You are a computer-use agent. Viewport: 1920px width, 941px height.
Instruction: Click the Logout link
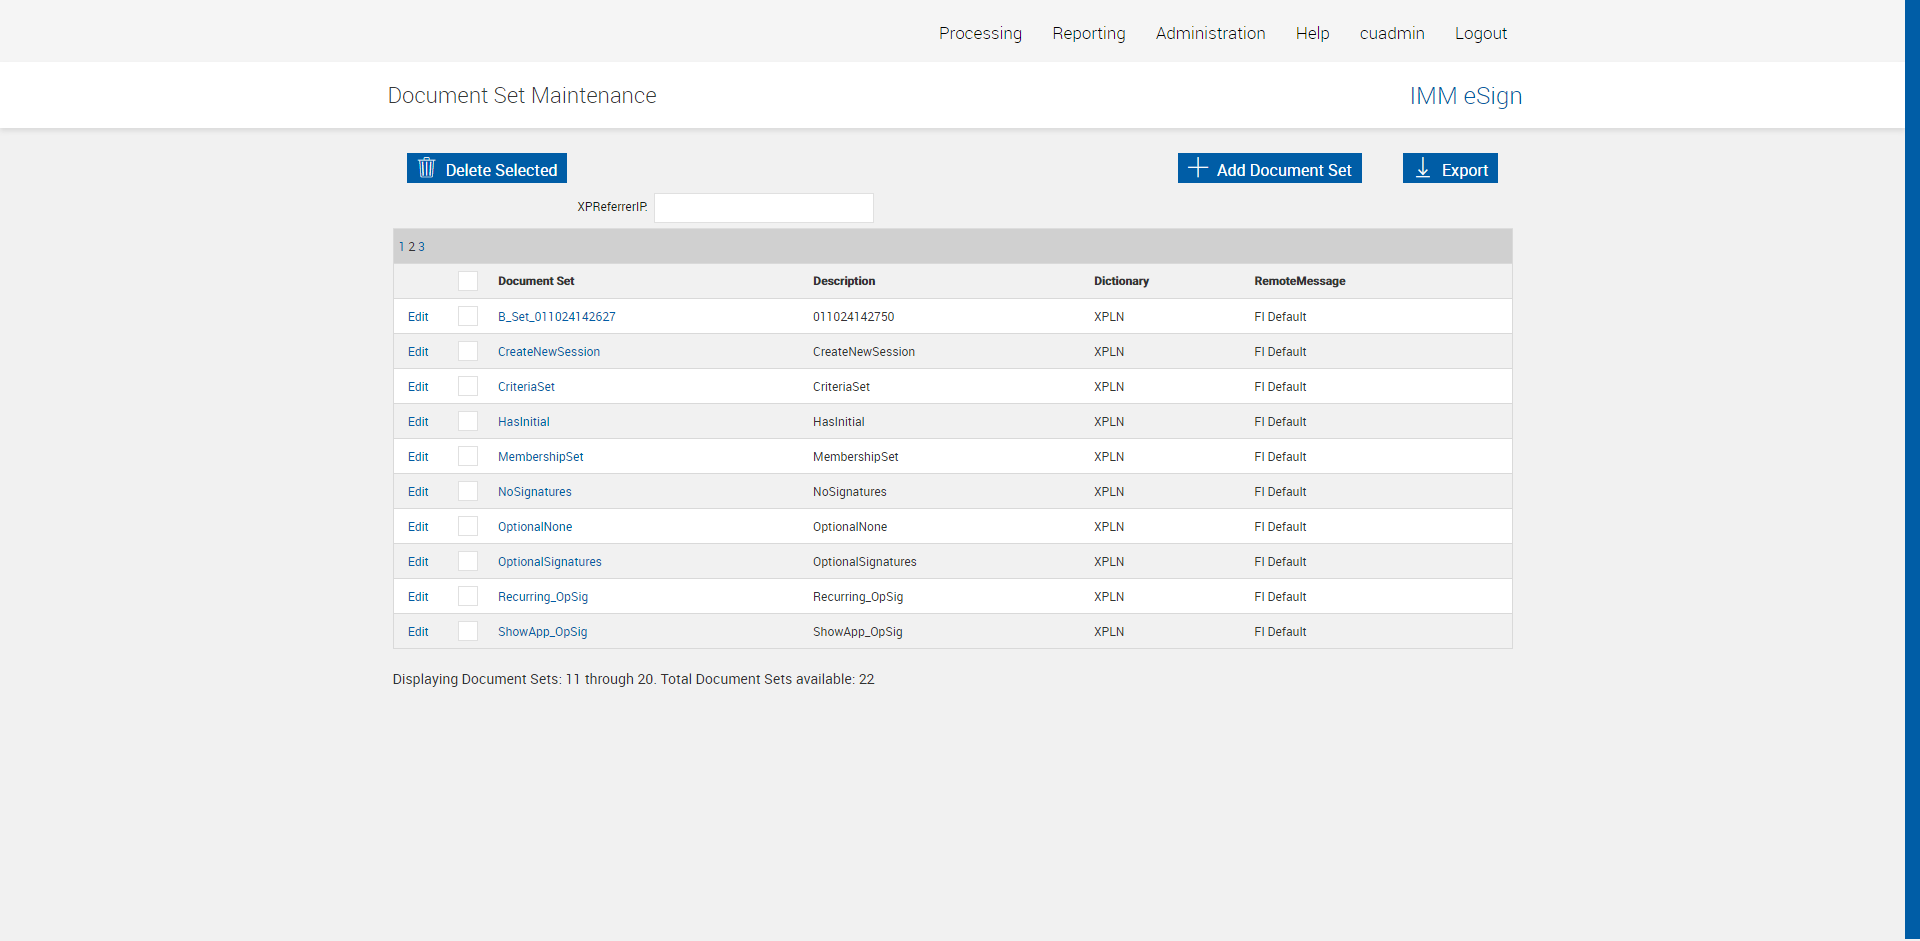pos(1480,33)
